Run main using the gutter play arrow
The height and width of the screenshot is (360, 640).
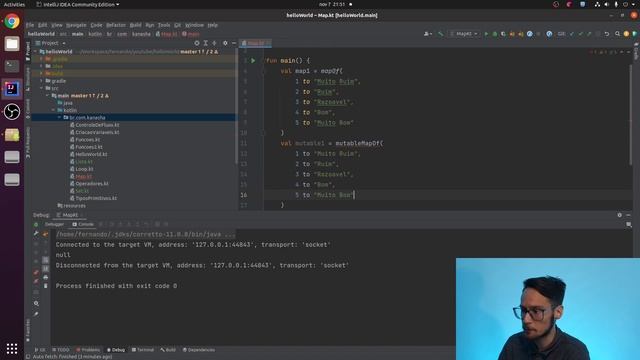click(x=253, y=60)
